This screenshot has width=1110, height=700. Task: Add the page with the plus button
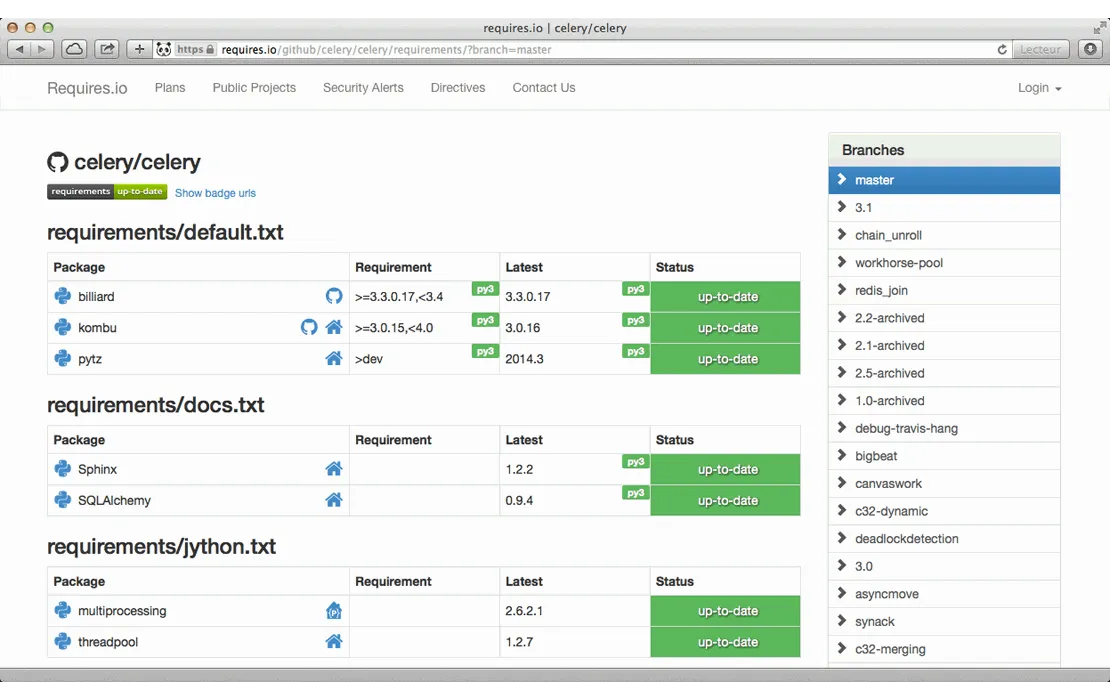pyautogui.click(x=139, y=49)
